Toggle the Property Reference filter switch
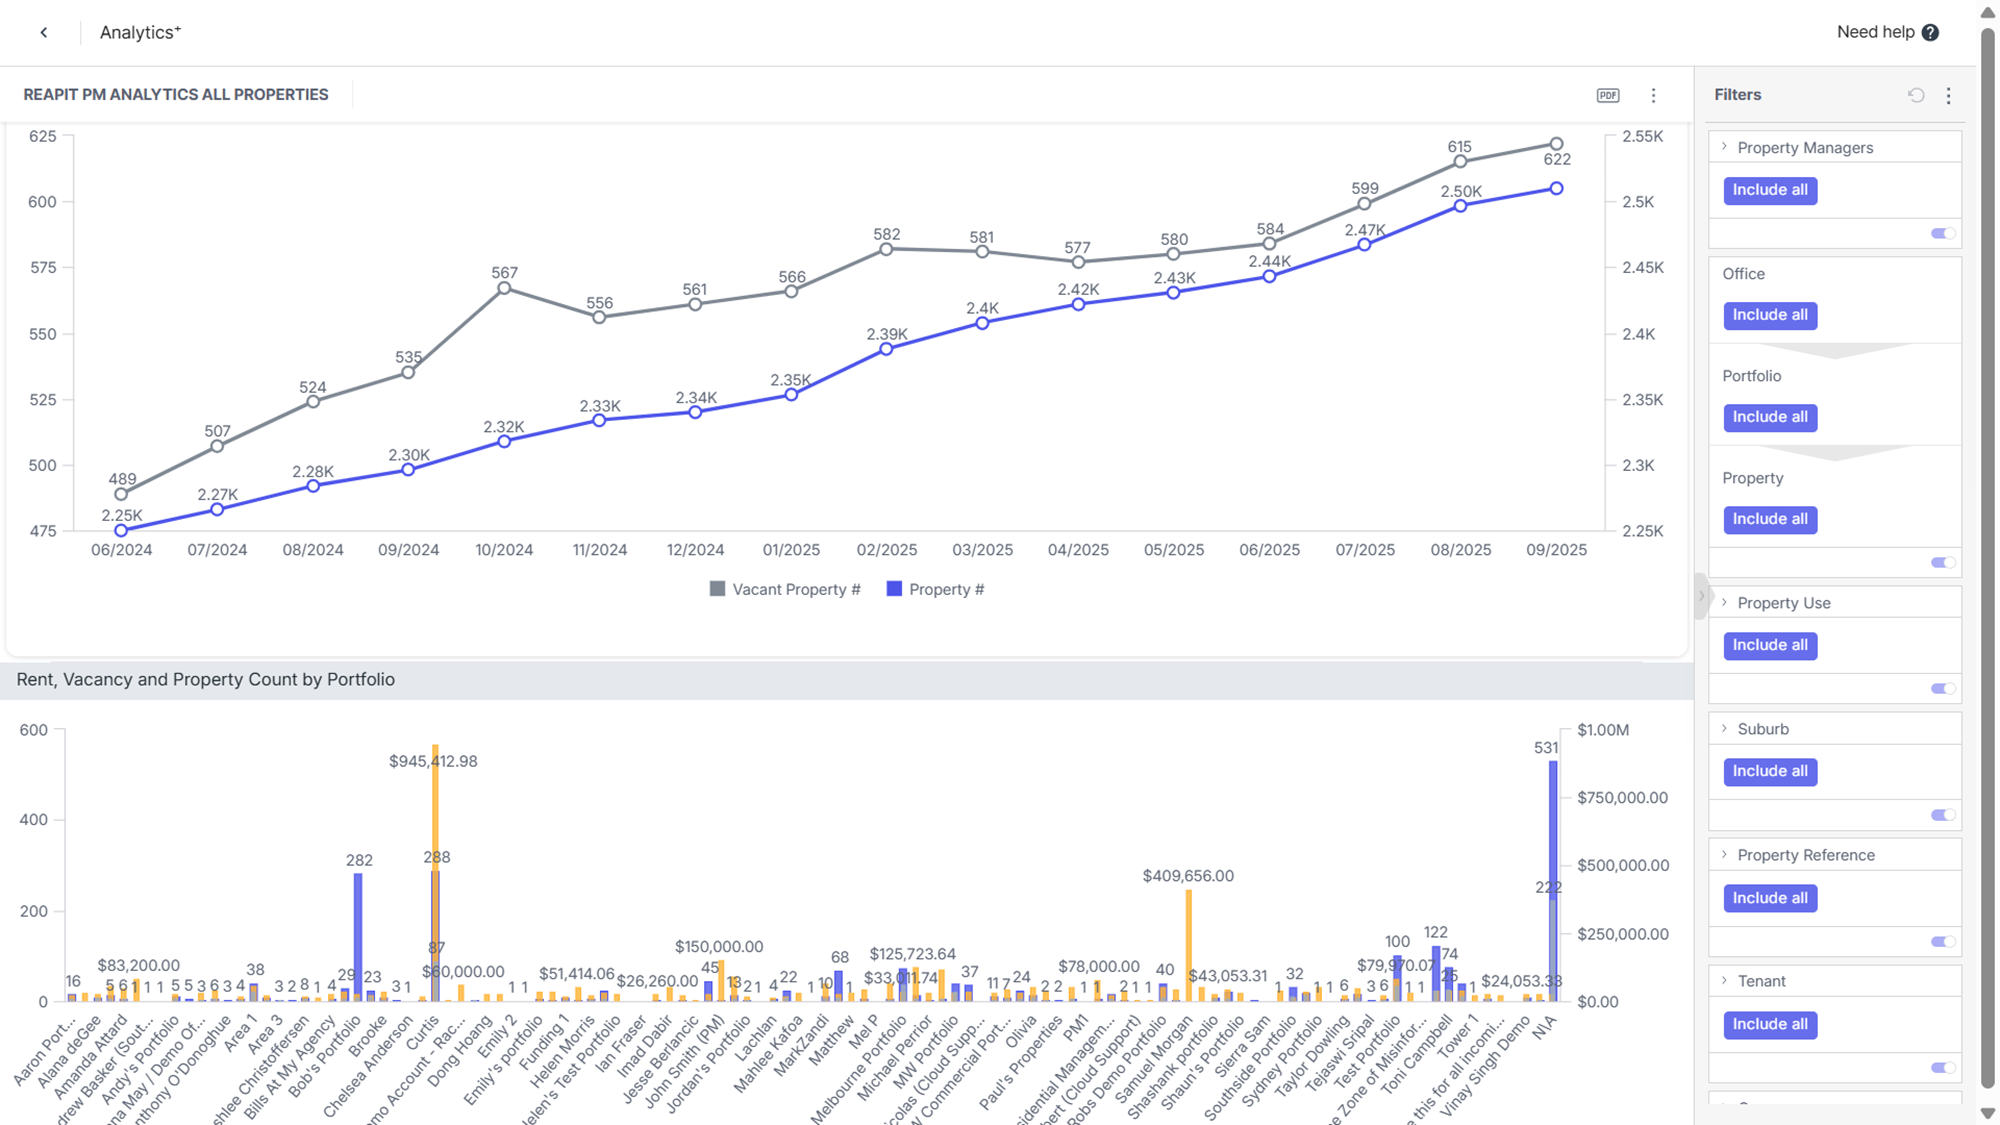Image resolution: width=2000 pixels, height=1125 pixels. 1943,941
